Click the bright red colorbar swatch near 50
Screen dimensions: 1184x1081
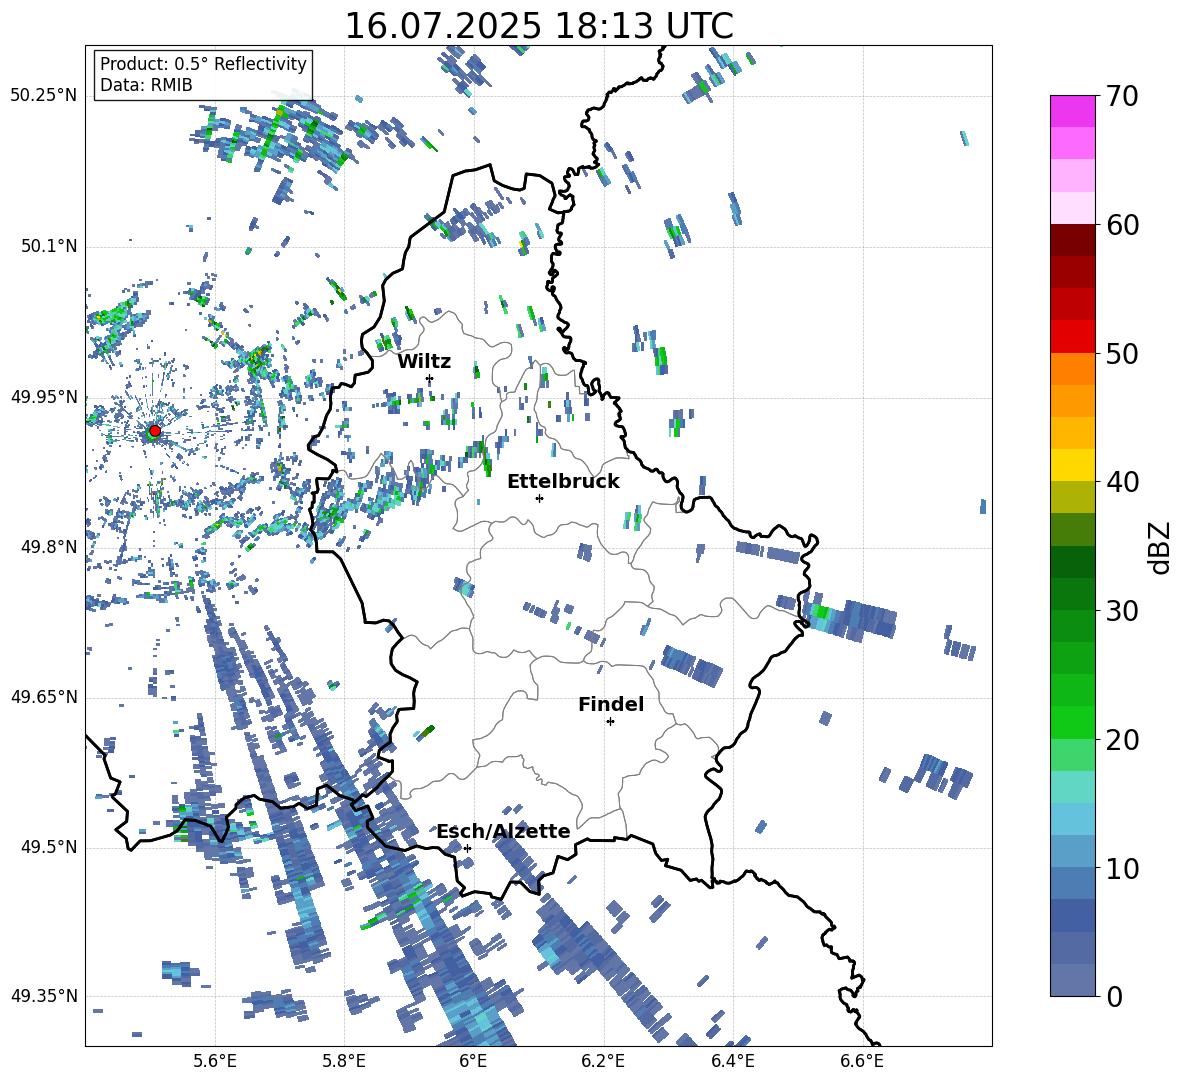(x=1073, y=337)
